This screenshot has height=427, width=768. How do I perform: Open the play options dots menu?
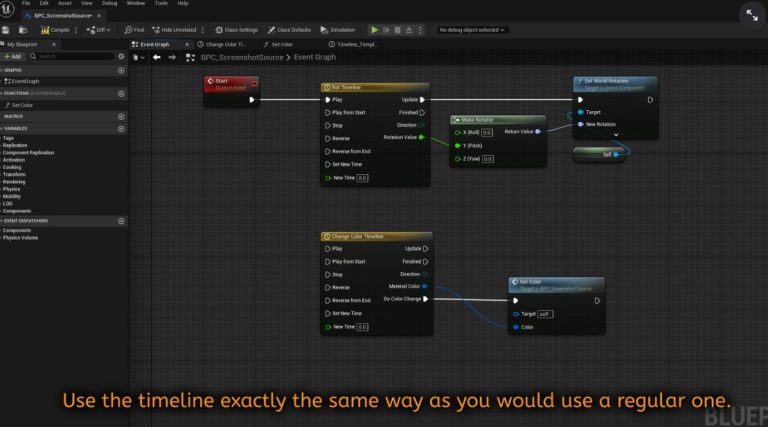point(420,30)
